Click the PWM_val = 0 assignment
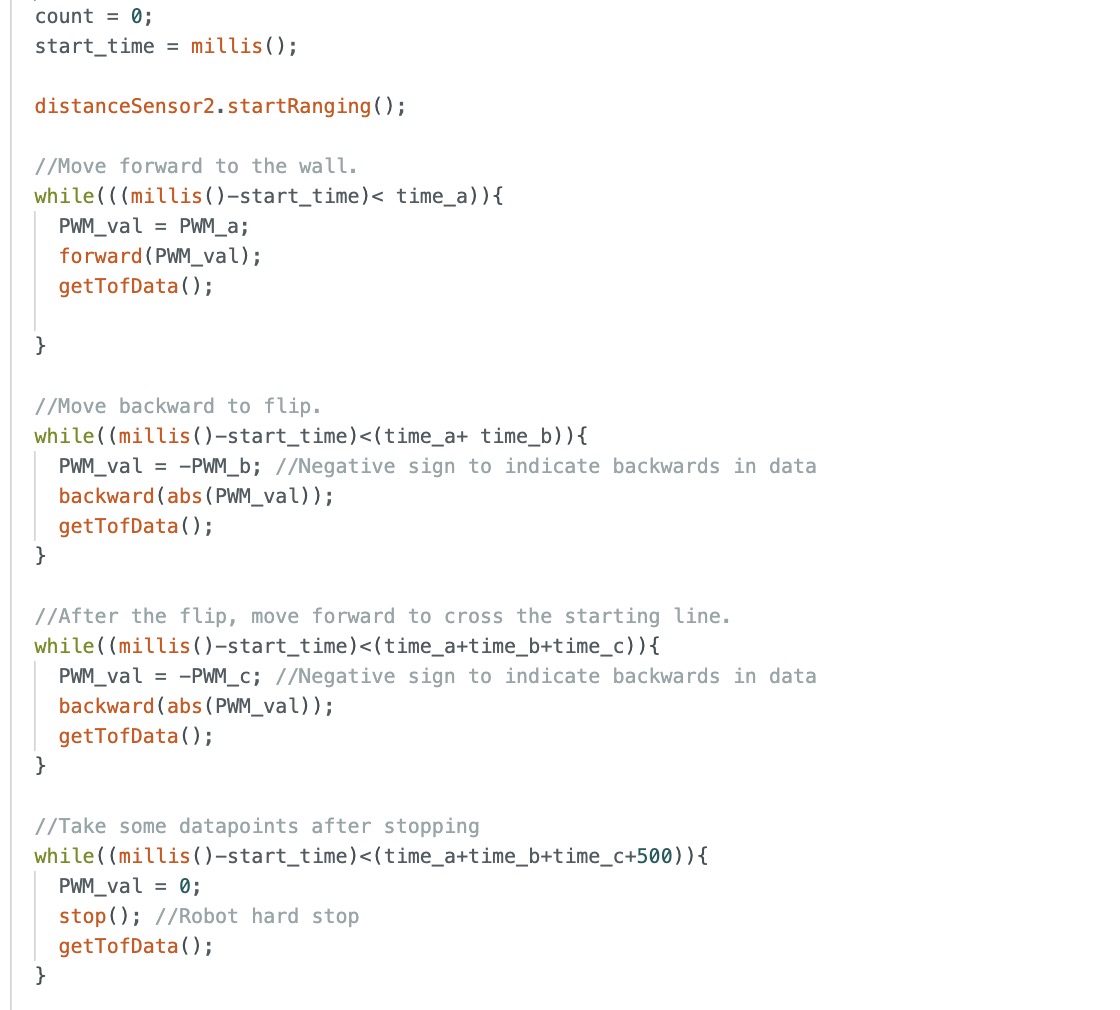The height and width of the screenshot is (1010, 1120). tap(130, 886)
